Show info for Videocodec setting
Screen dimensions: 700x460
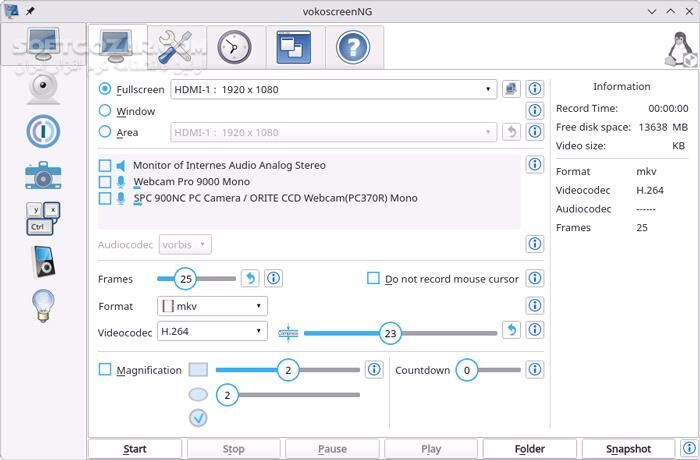pos(535,330)
